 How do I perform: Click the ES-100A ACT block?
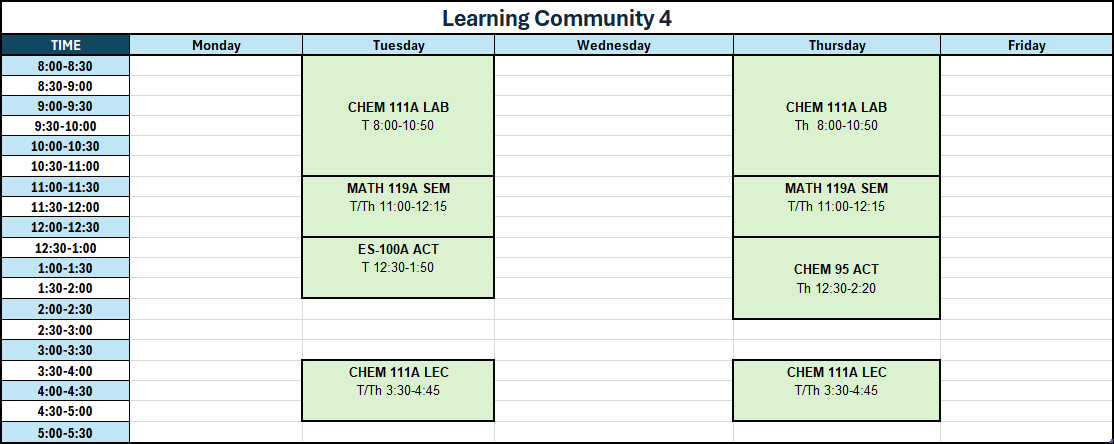coord(399,268)
